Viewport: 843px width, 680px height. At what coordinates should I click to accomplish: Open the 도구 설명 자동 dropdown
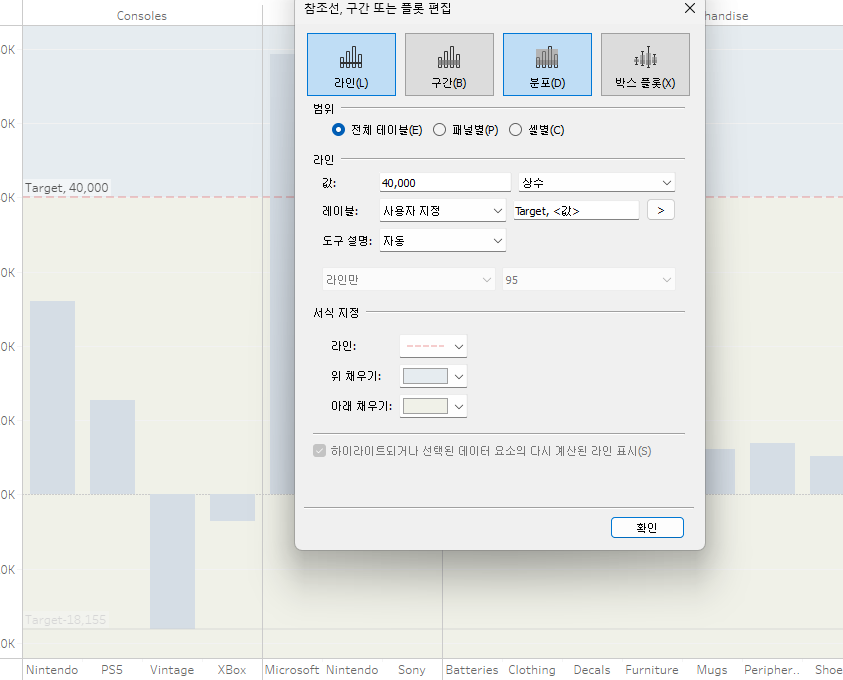442,240
